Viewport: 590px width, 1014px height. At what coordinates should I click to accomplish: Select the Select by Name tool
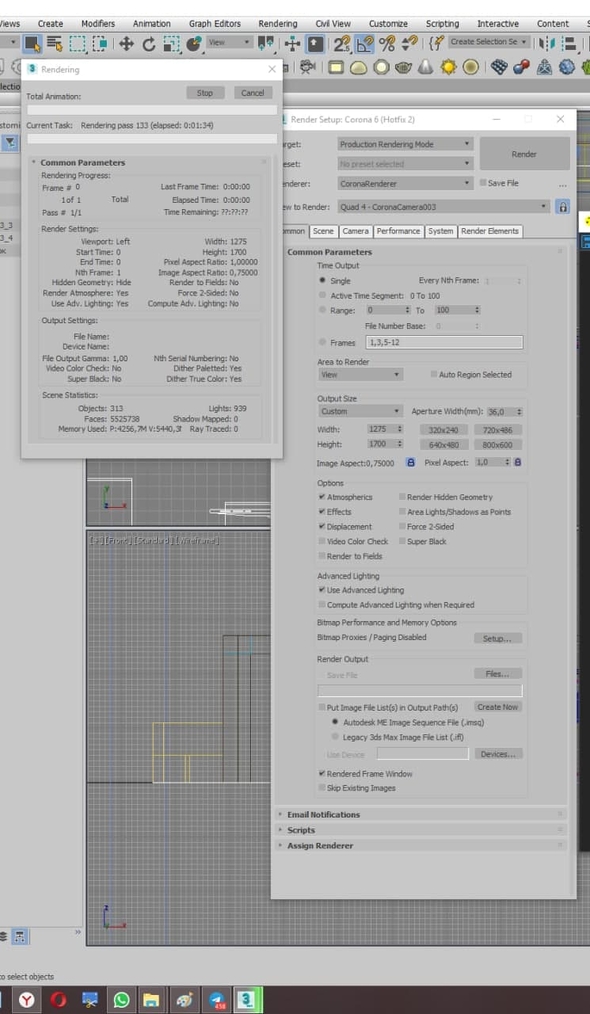(x=55, y=44)
